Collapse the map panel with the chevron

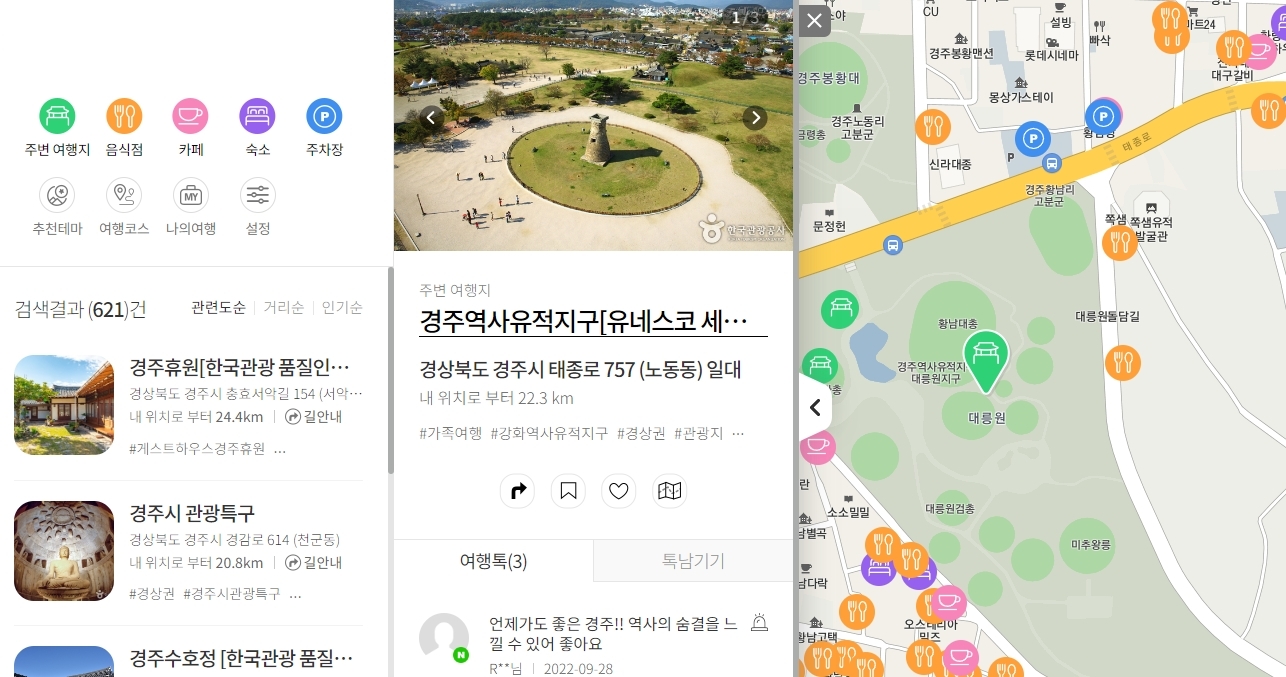pyautogui.click(x=815, y=407)
